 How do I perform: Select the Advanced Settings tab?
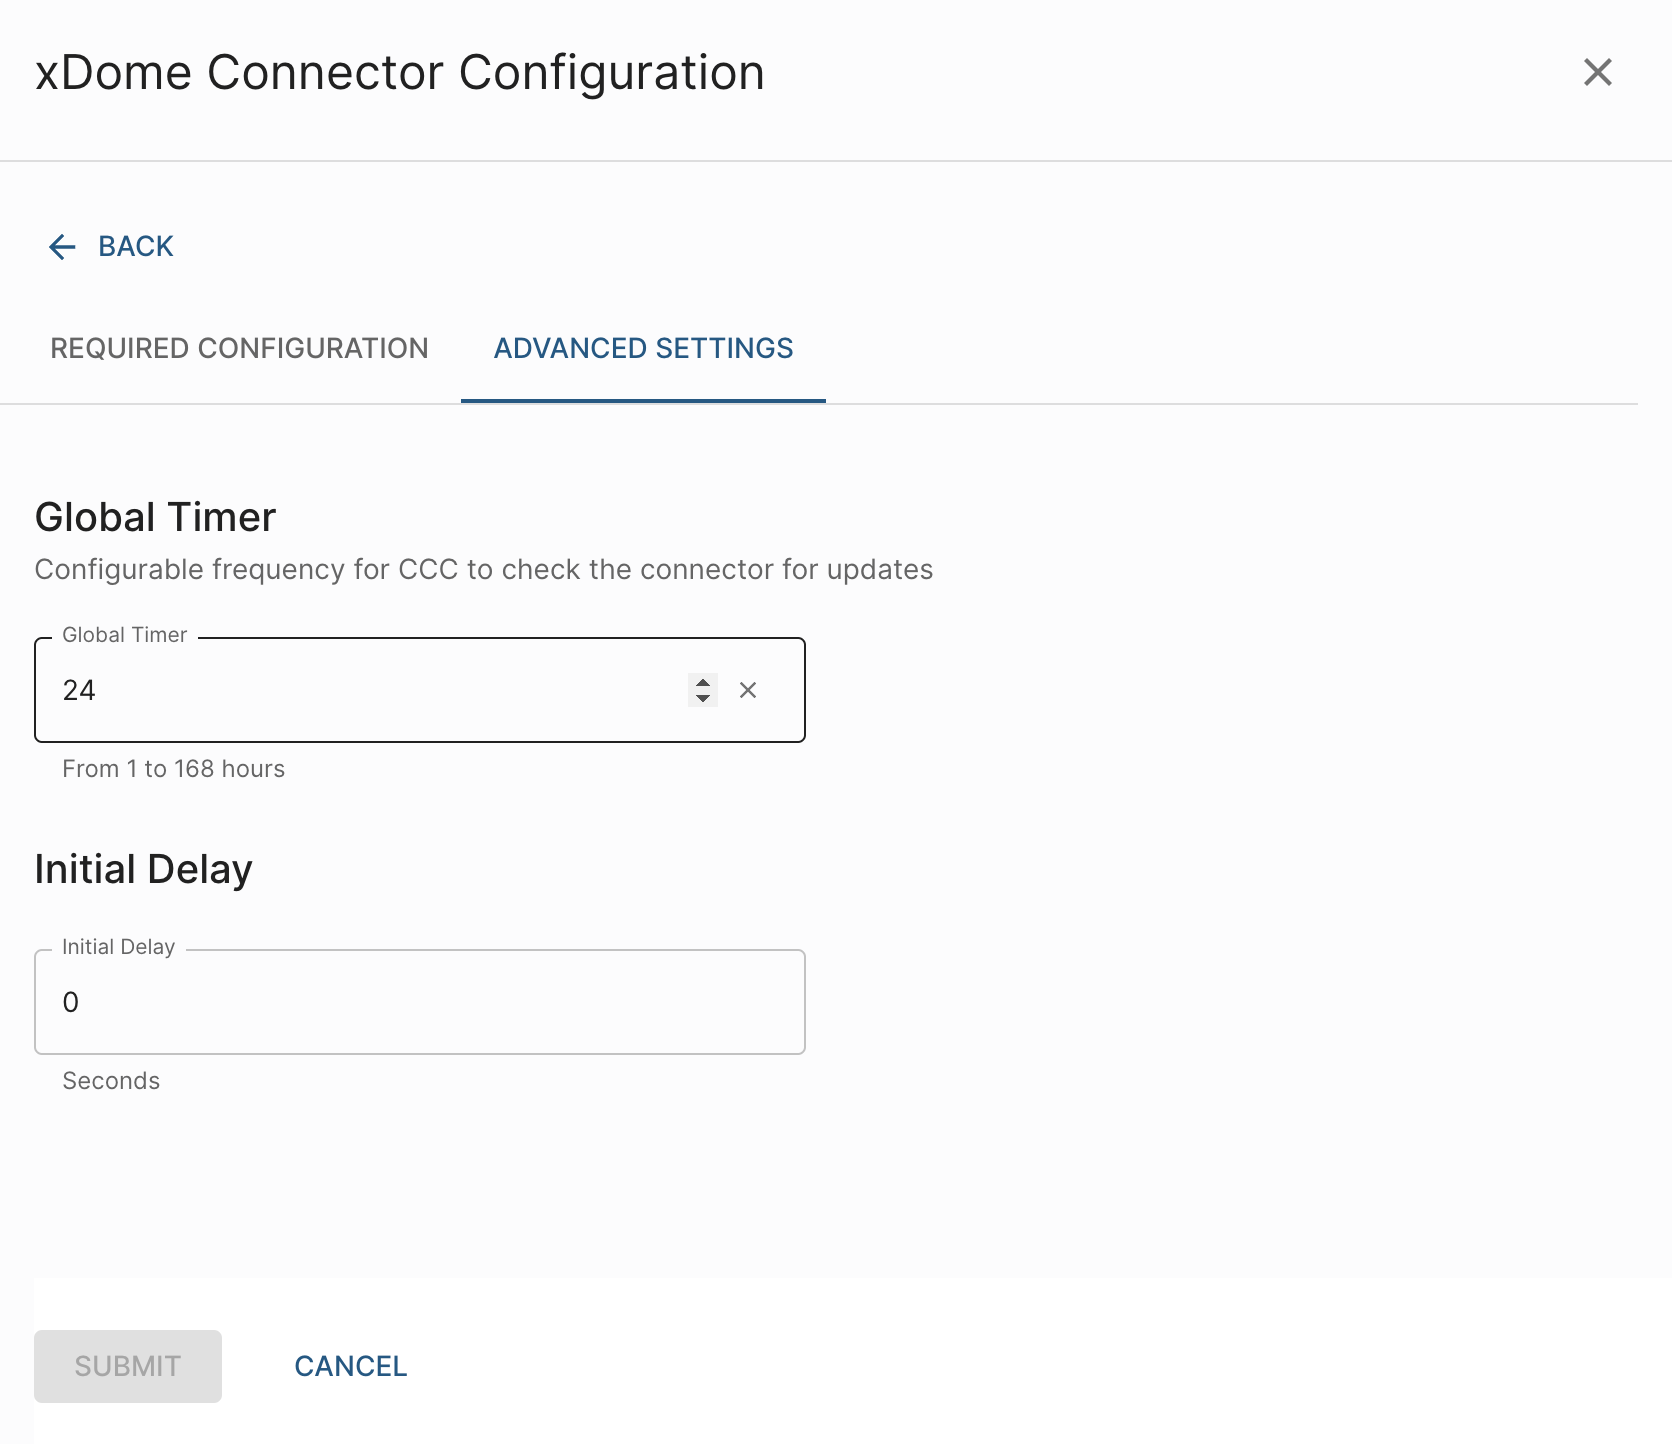[x=643, y=348]
